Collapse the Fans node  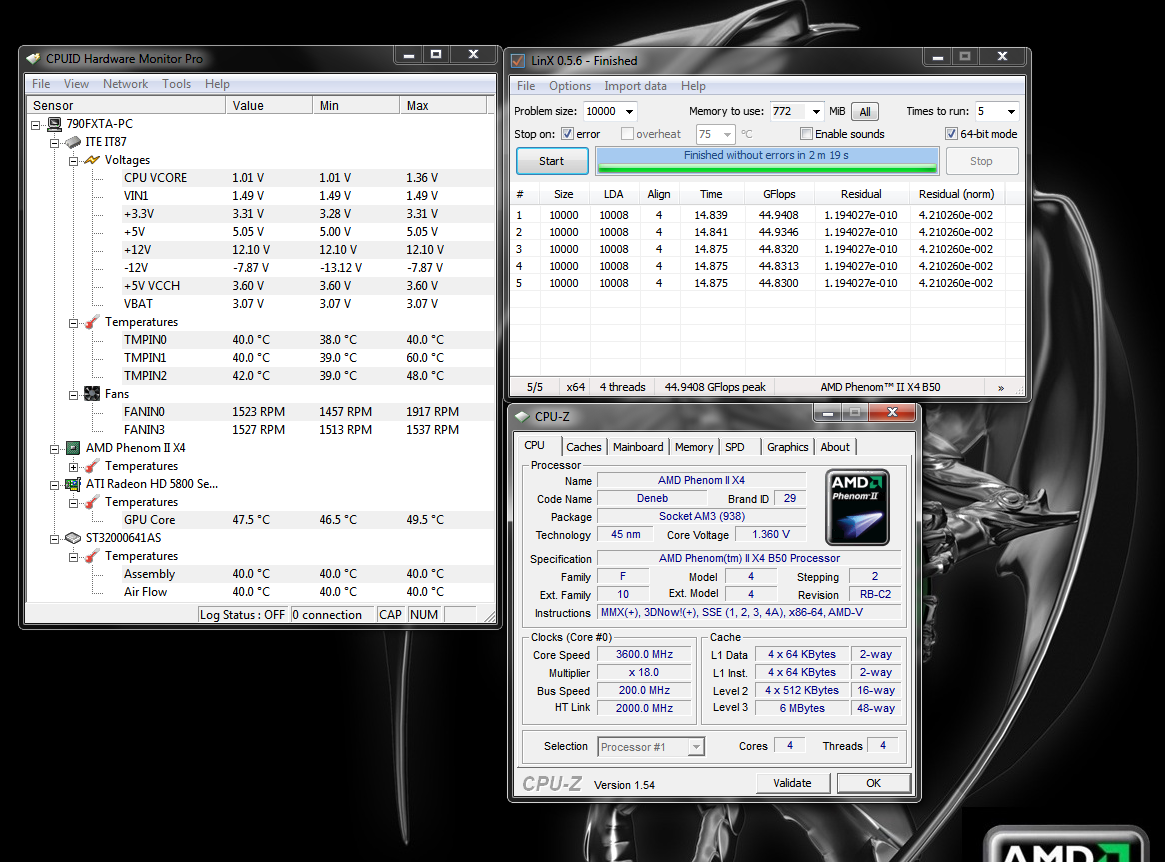74,395
